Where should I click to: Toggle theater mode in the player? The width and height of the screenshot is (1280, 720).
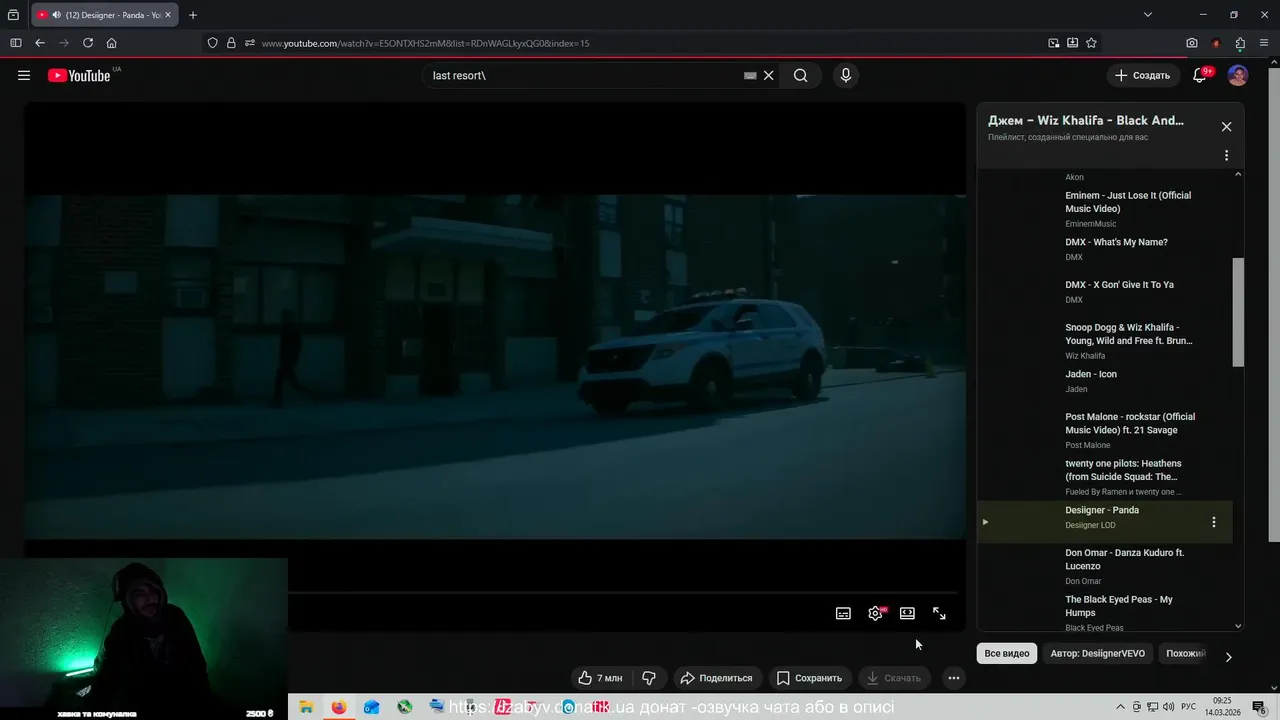(x=907, y=613)
